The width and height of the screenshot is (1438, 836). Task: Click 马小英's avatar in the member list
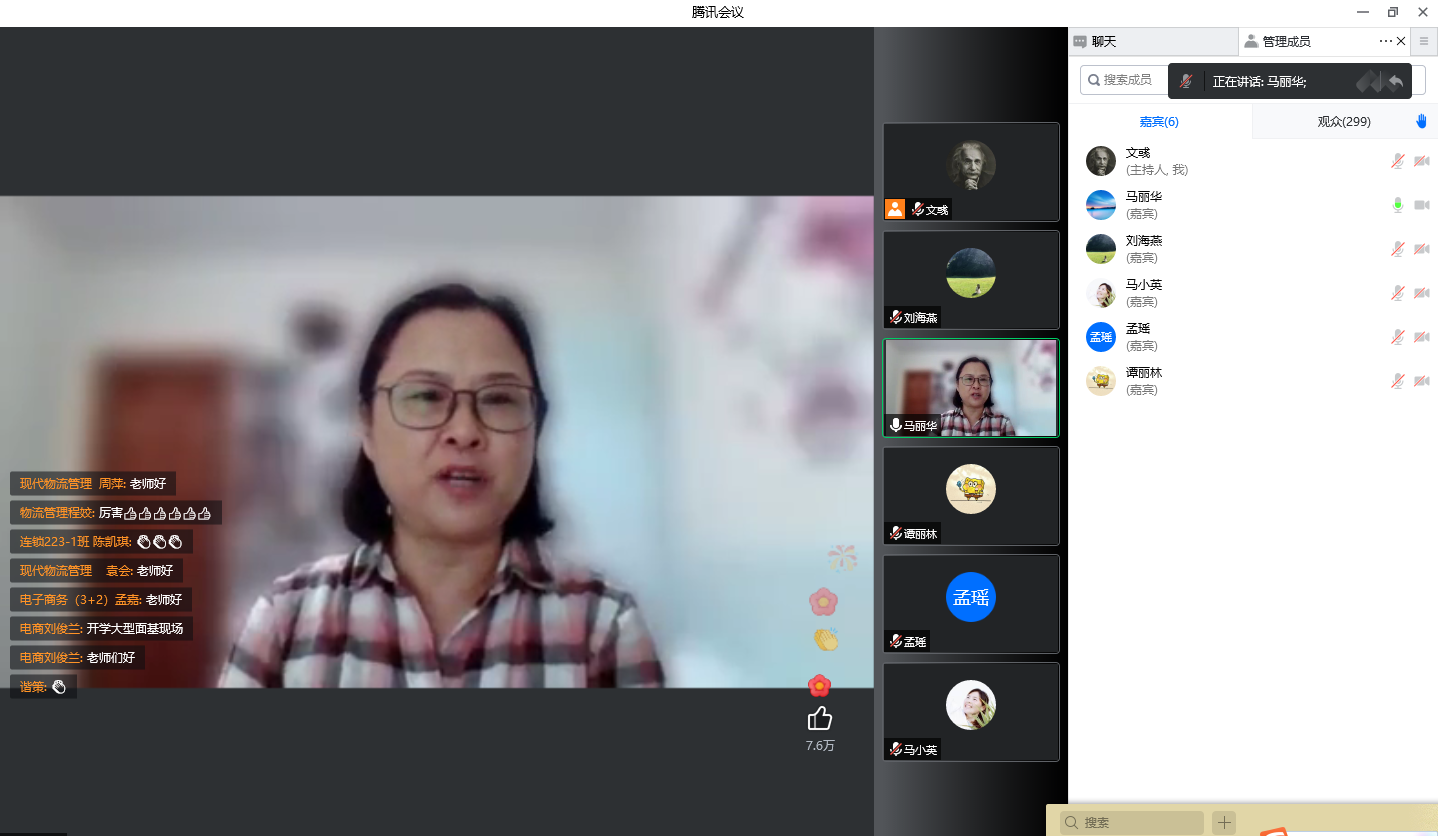[x=1101, y=293]
